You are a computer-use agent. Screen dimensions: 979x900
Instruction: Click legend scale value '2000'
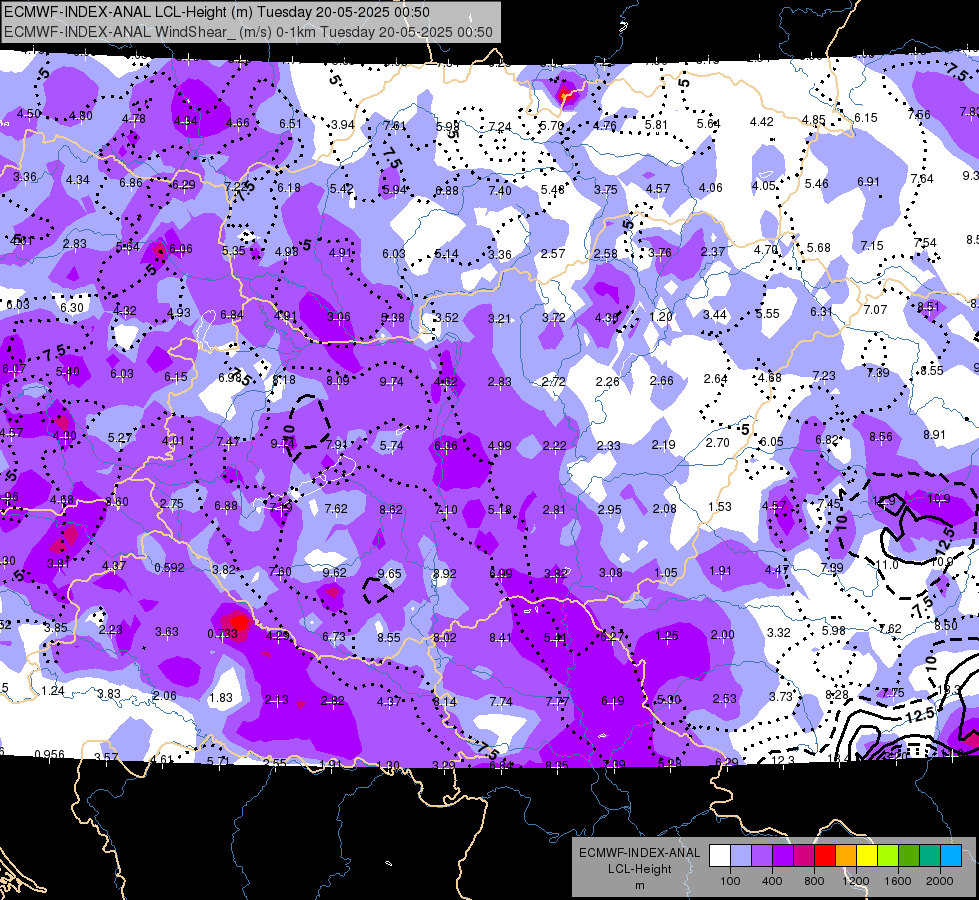pyautogui.click(x=940, y=881)
